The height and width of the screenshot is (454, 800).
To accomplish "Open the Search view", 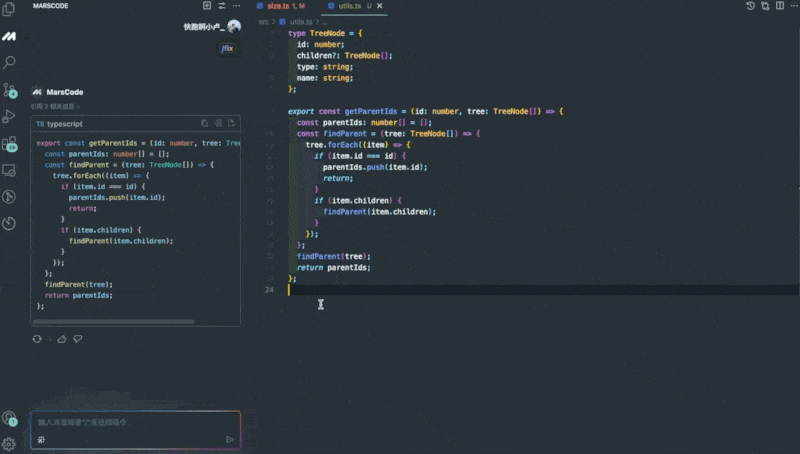I will (9, 63).
